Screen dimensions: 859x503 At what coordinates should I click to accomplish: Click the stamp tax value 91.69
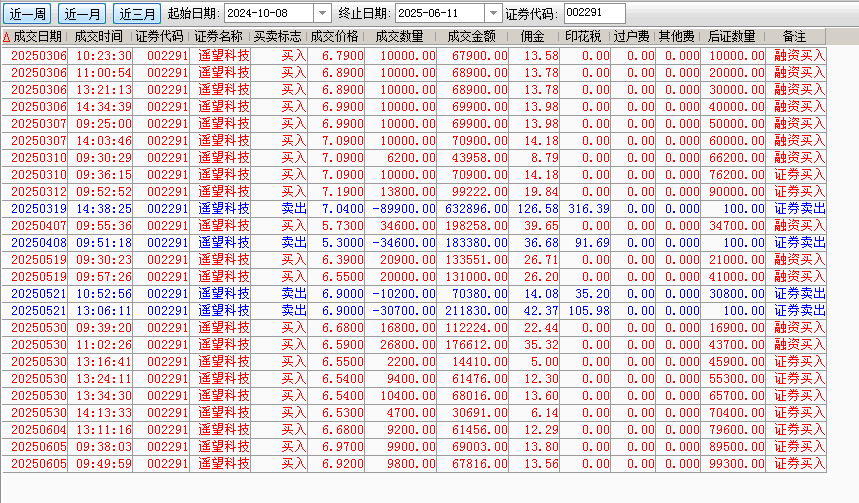pyautogui.click(x=592, y=243)
